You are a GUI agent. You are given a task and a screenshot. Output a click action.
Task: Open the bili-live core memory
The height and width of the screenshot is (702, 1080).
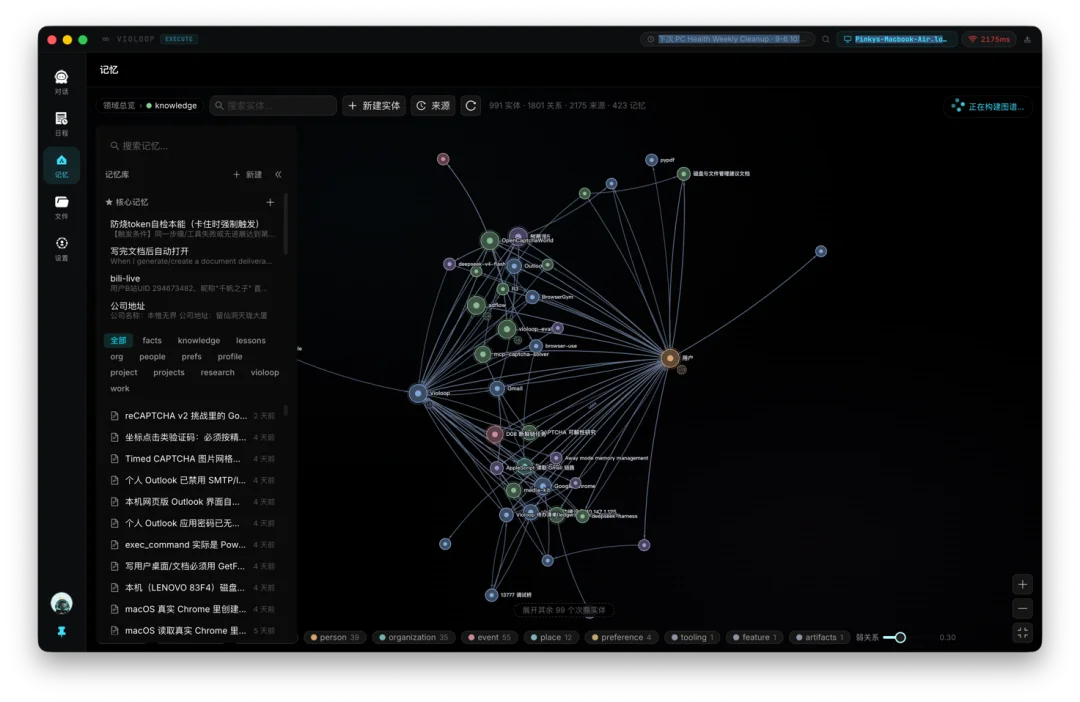192,283
